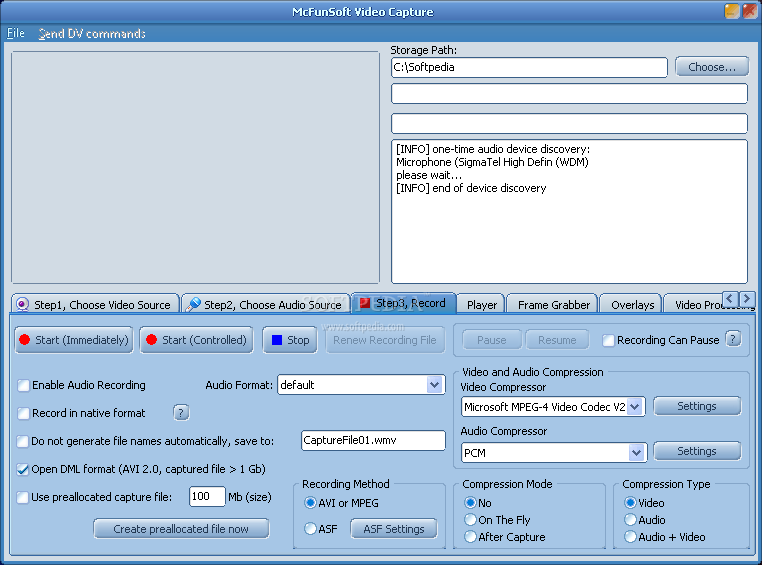Open the Send DV commands menu
The width and height of the screenshot is (762, 565).
point(92,33)
